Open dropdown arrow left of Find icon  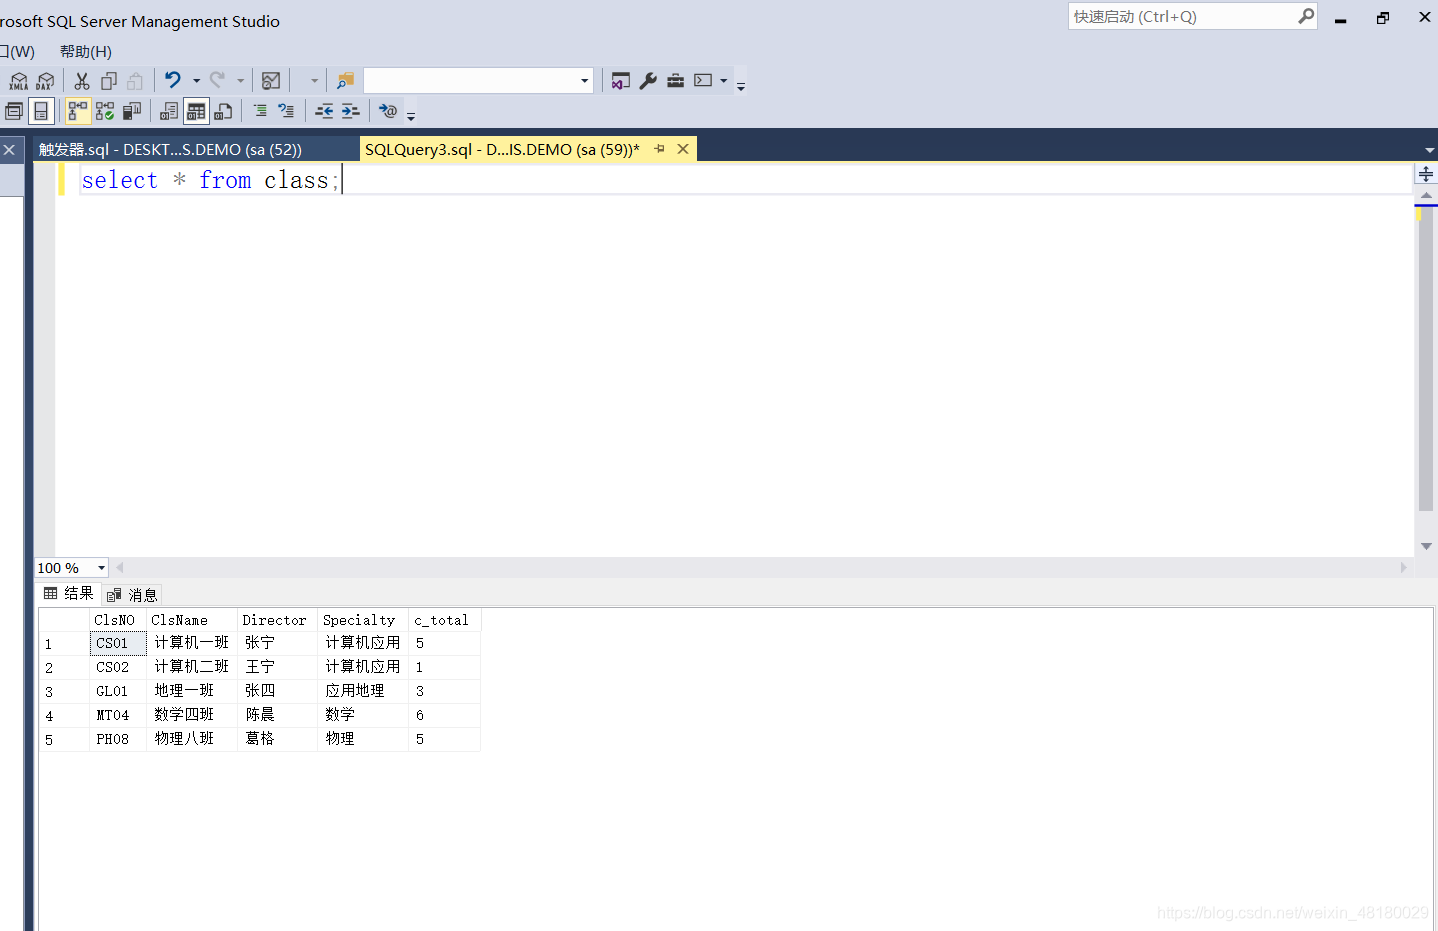[x=314, y=81]
